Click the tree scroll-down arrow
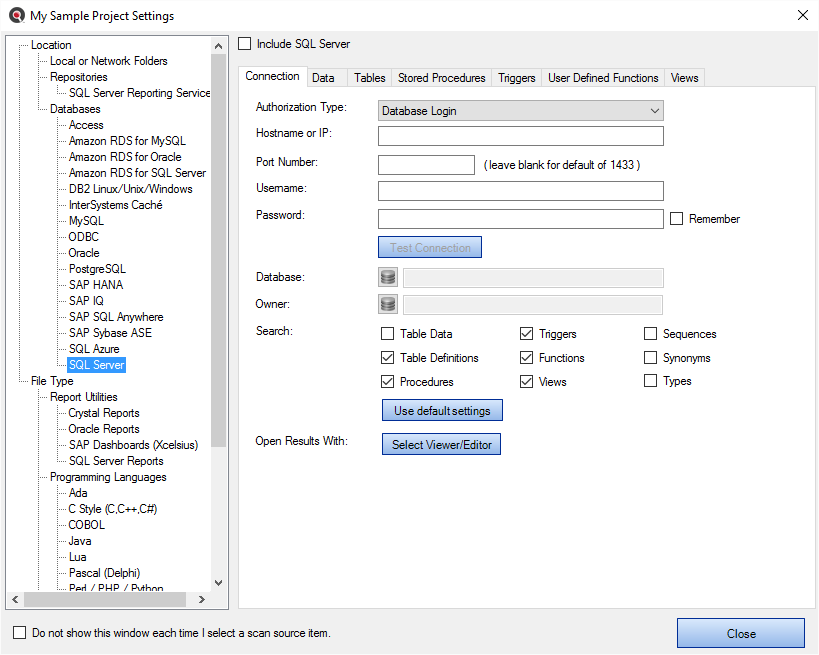The width and height of the screenshot is (819, 655). click(x=219, y=583)
